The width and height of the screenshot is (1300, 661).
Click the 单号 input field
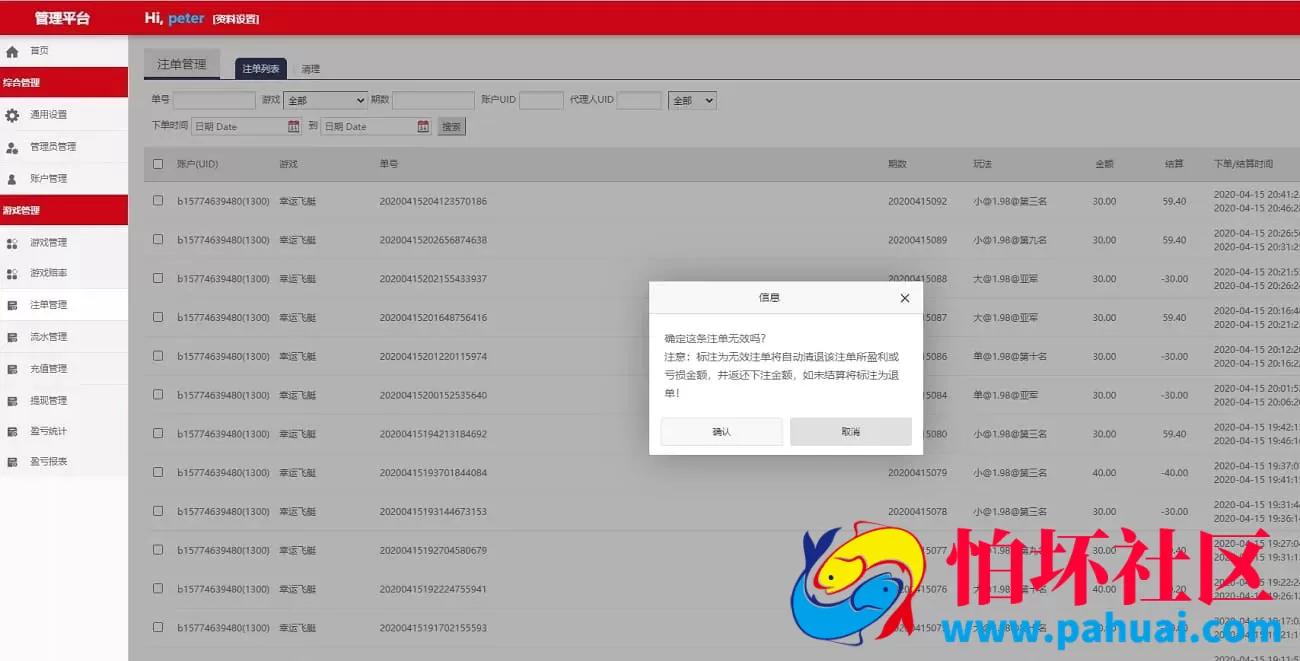coord(214,100)
